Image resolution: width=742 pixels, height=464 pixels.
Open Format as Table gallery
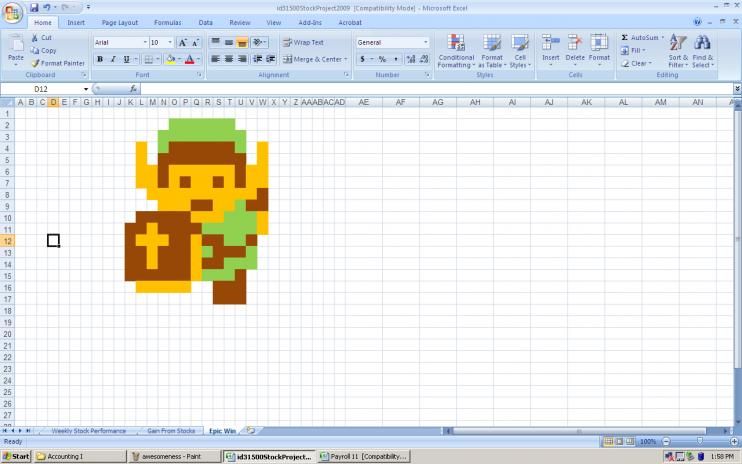[492, 51]
